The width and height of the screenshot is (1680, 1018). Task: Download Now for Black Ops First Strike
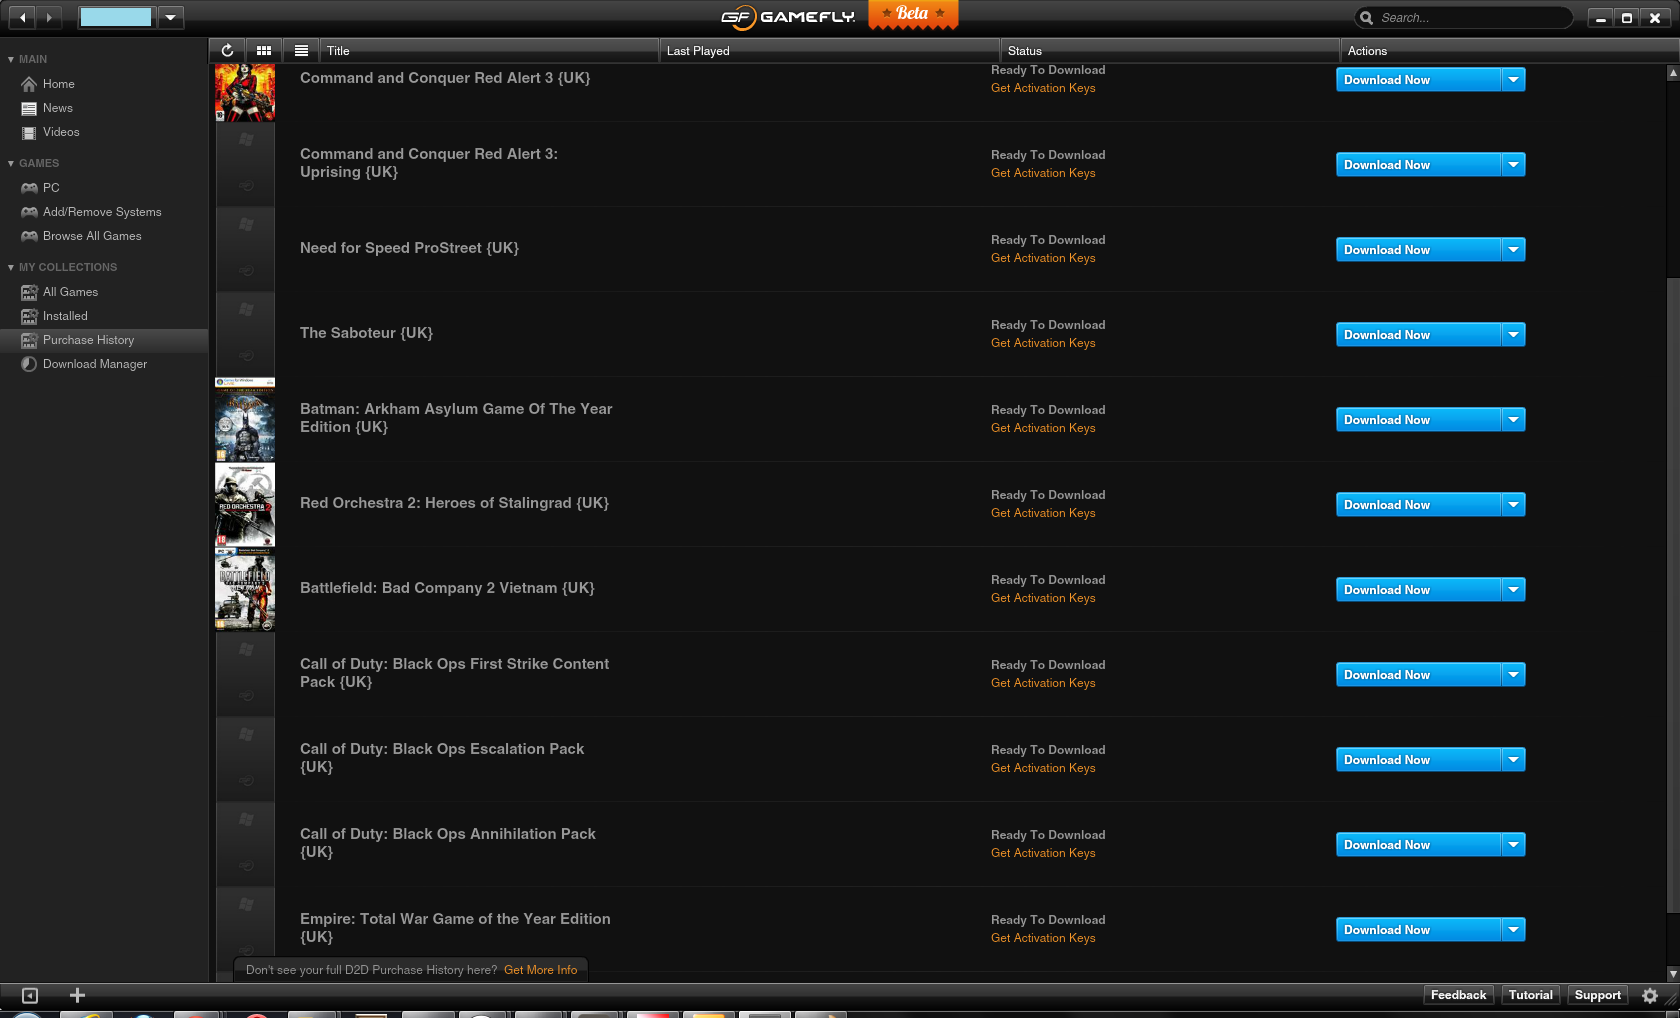(1419, 675)
